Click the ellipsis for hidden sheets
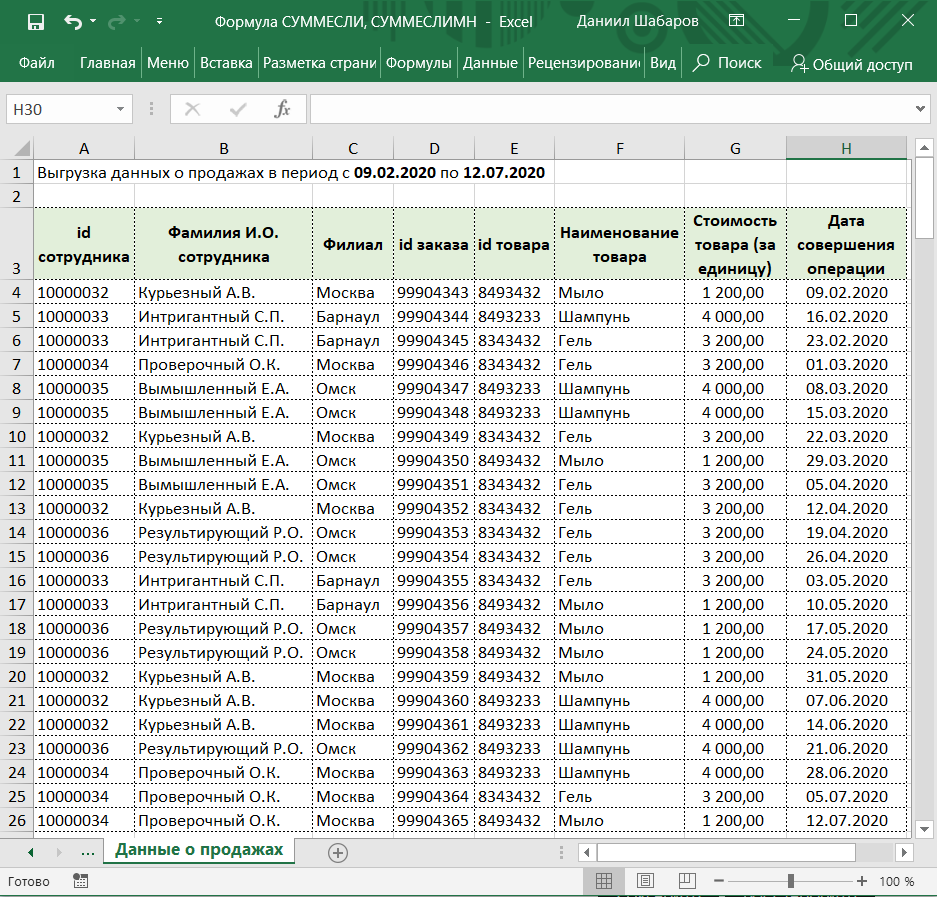Viewport: 937px width, 897px height. 88,852
